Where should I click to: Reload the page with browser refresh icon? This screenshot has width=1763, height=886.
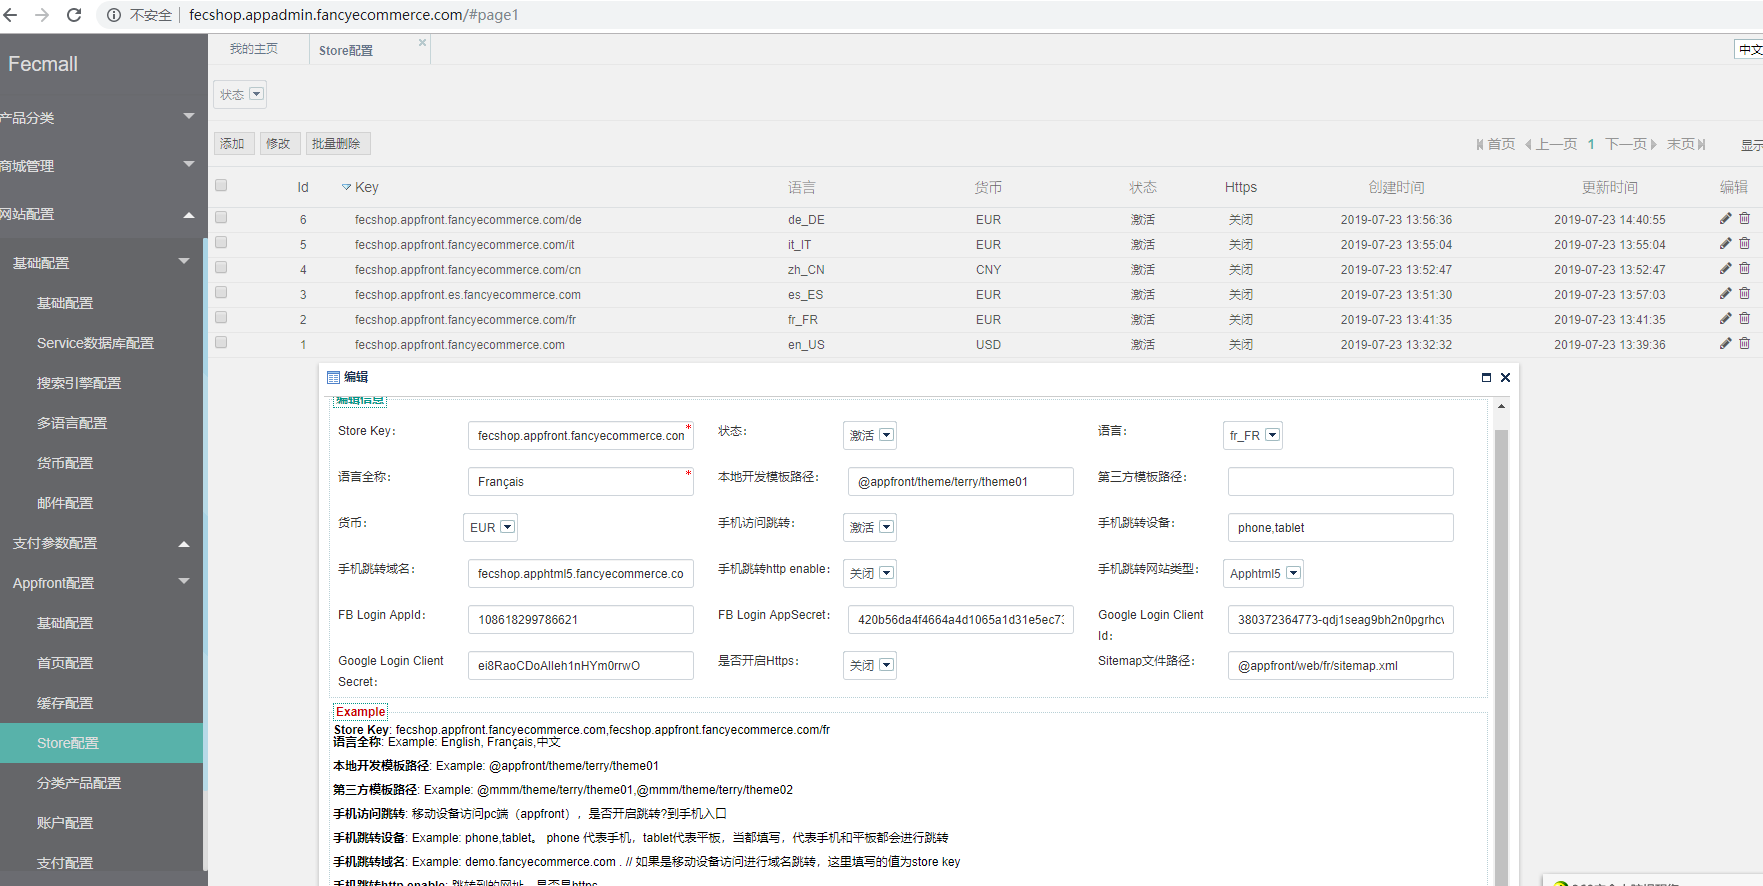pyautogui.click(x=74, y=15)
